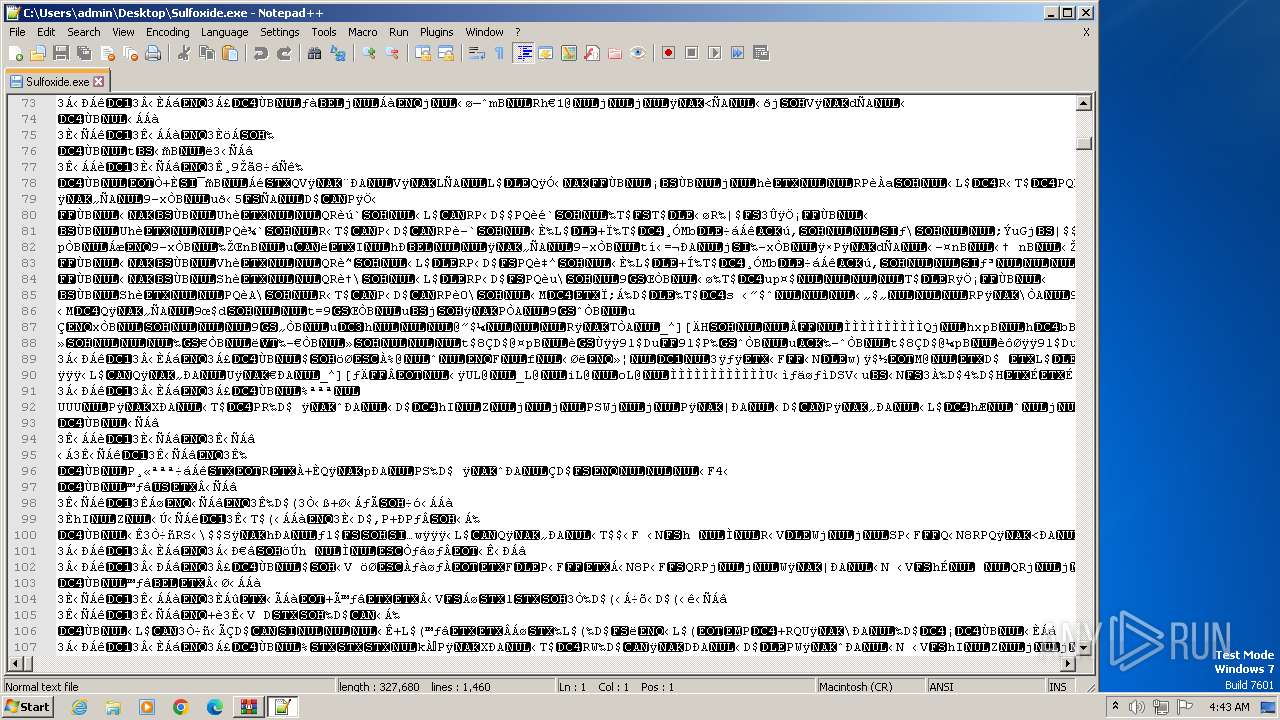Close the Sulfoxide.exe tab with its red X

tap(98, 82)
